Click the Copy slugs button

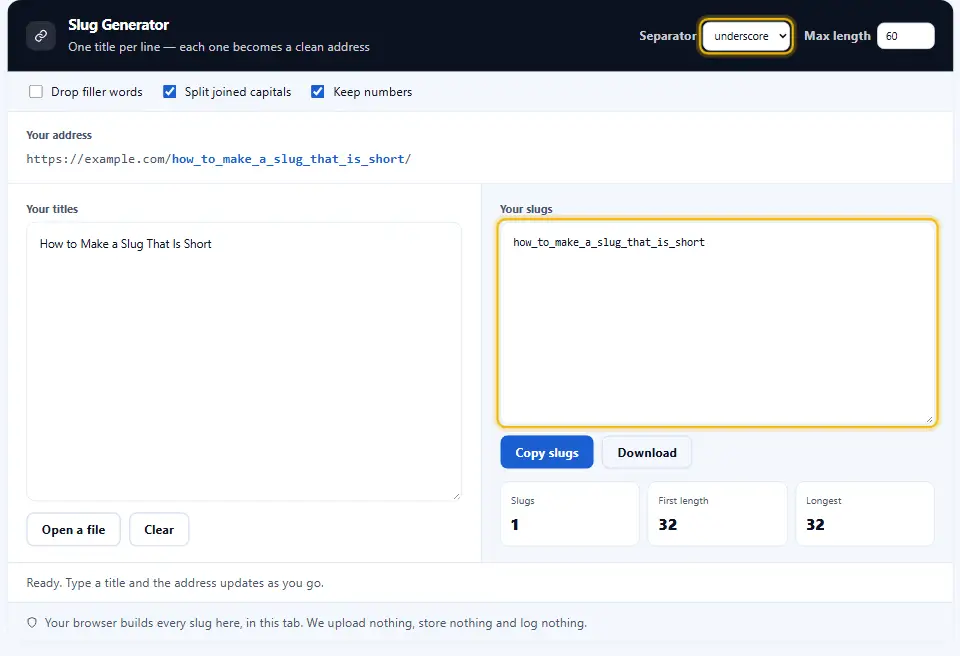click(547, 453)
